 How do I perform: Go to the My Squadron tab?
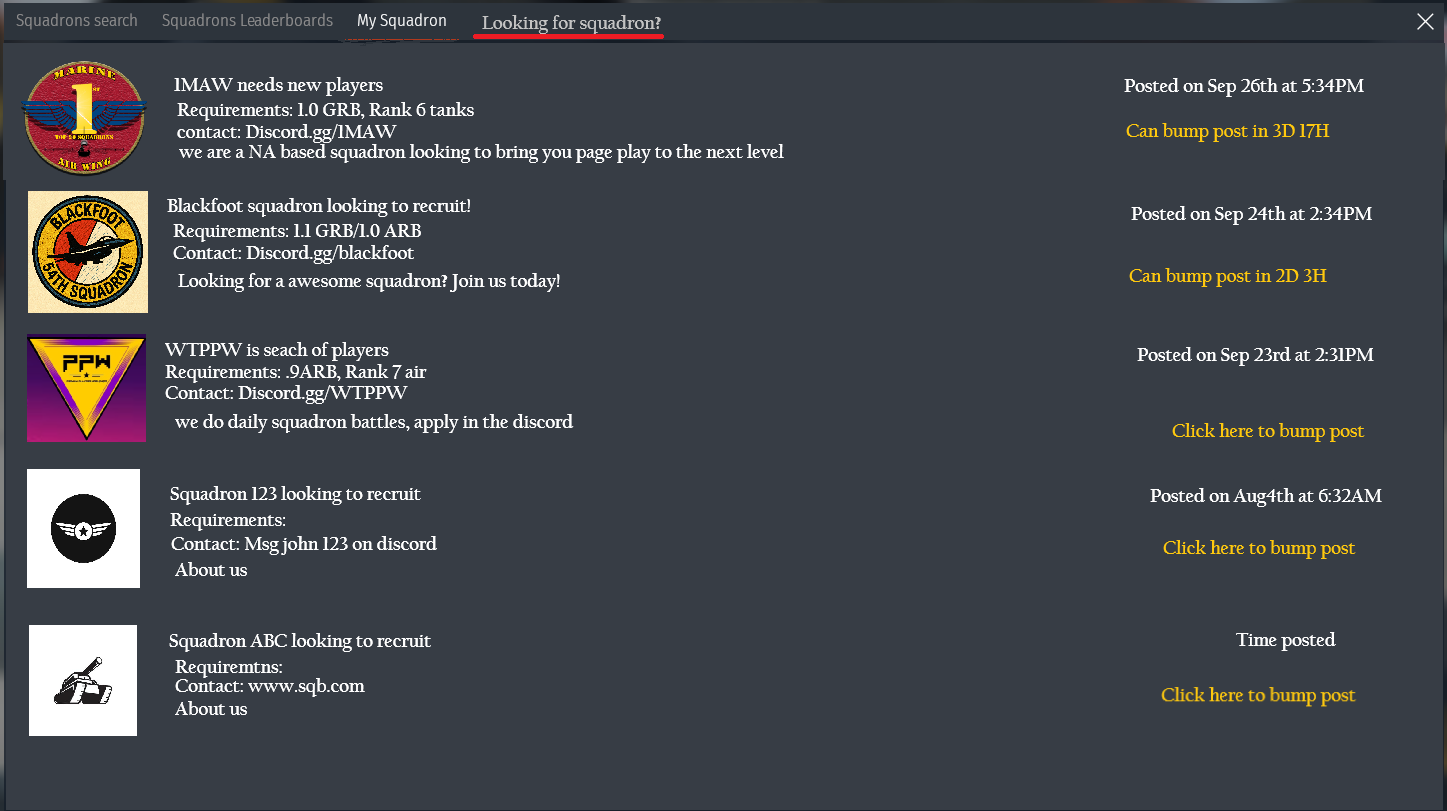coord(402,20)
